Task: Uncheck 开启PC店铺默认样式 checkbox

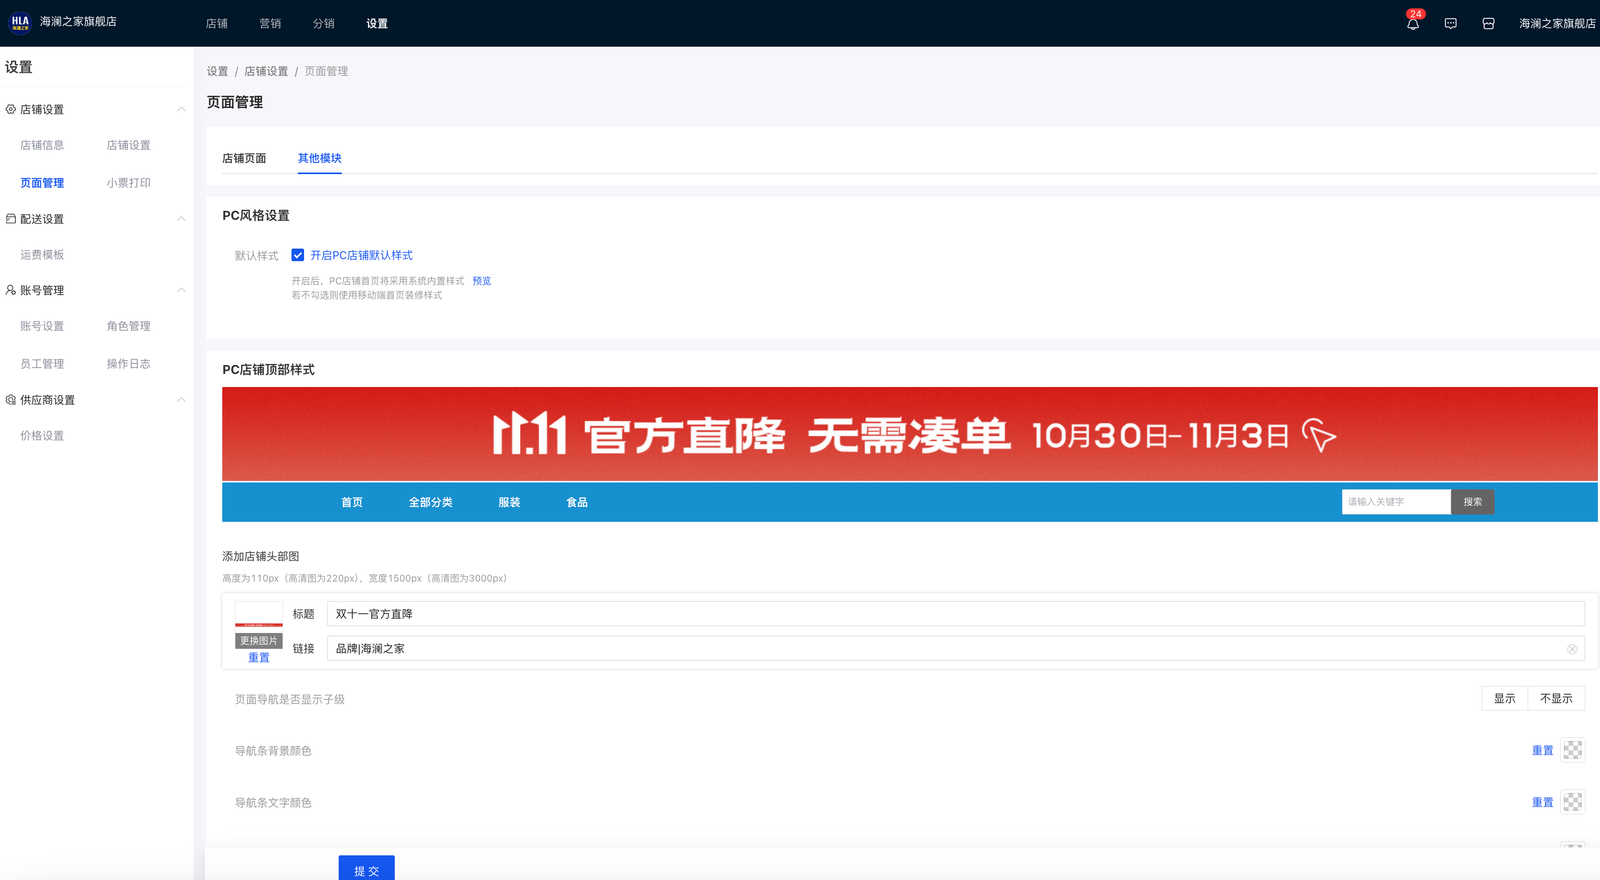Action: (x=297, y=255)
